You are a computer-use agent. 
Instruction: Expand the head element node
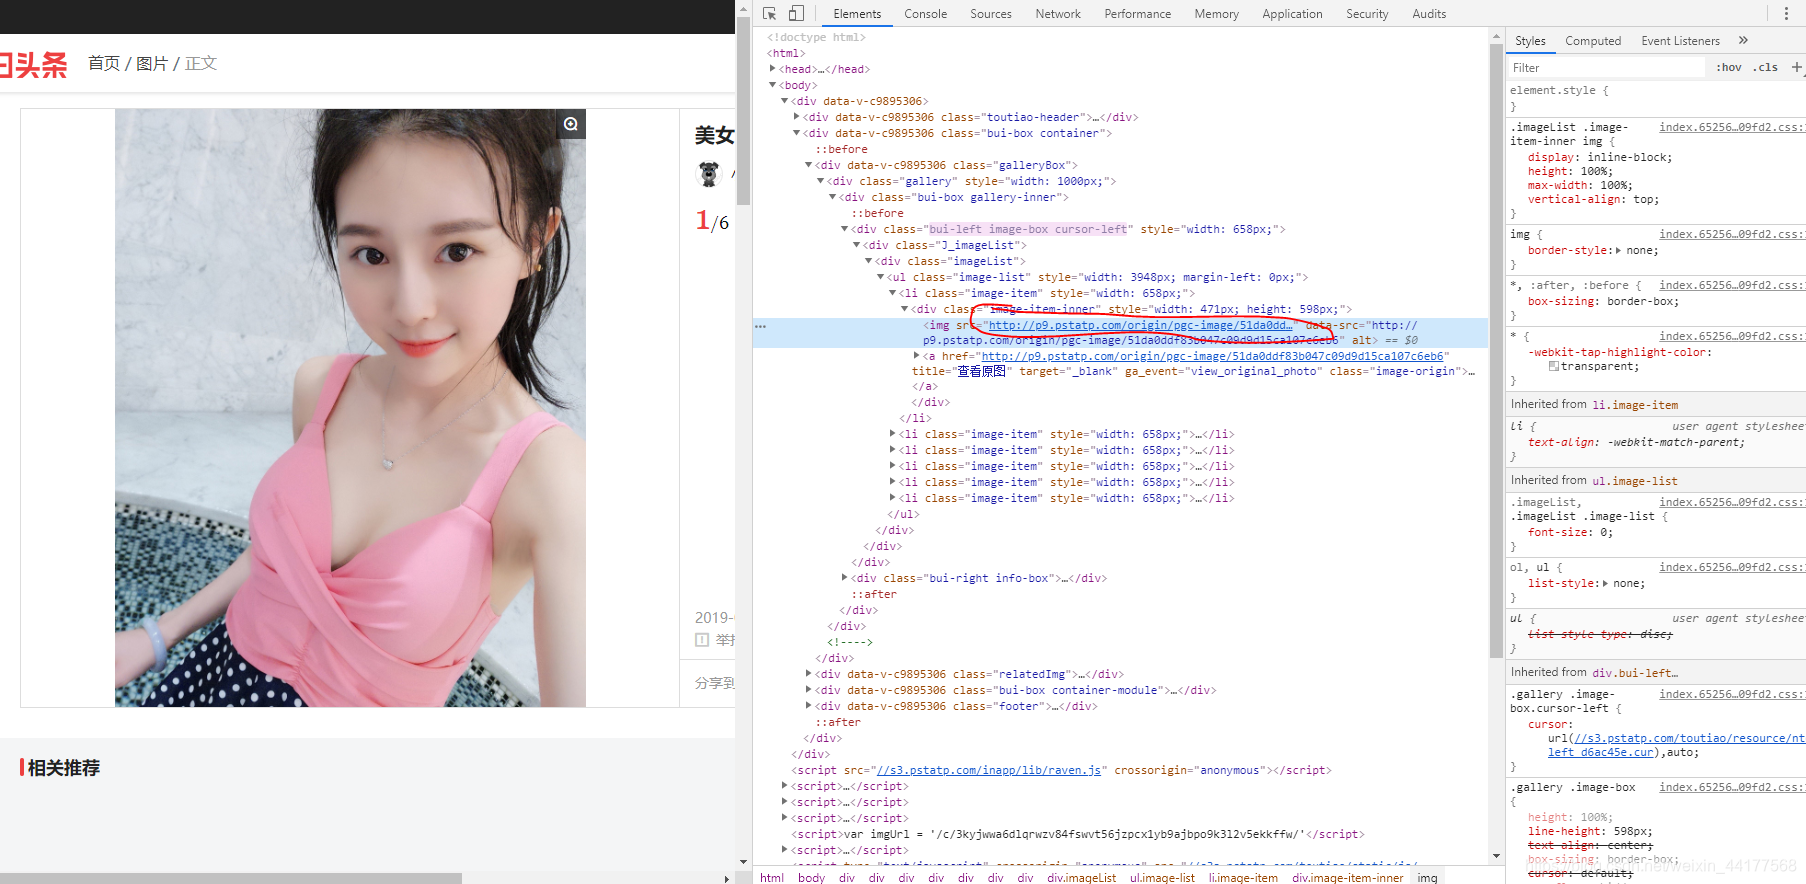pos(773,69)
